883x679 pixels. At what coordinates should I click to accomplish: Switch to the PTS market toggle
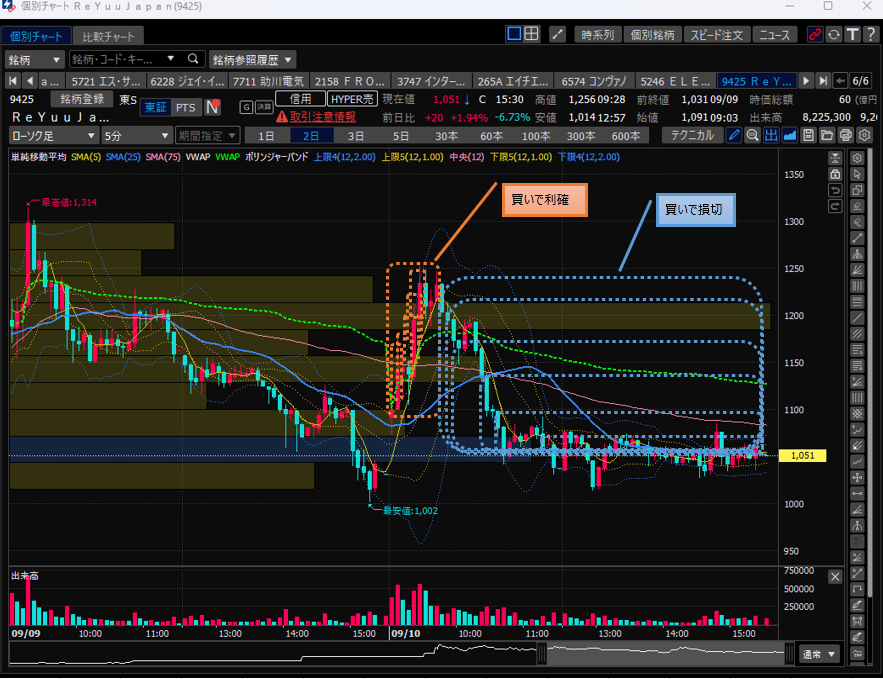pyautogui.click(x=186, y=107)
